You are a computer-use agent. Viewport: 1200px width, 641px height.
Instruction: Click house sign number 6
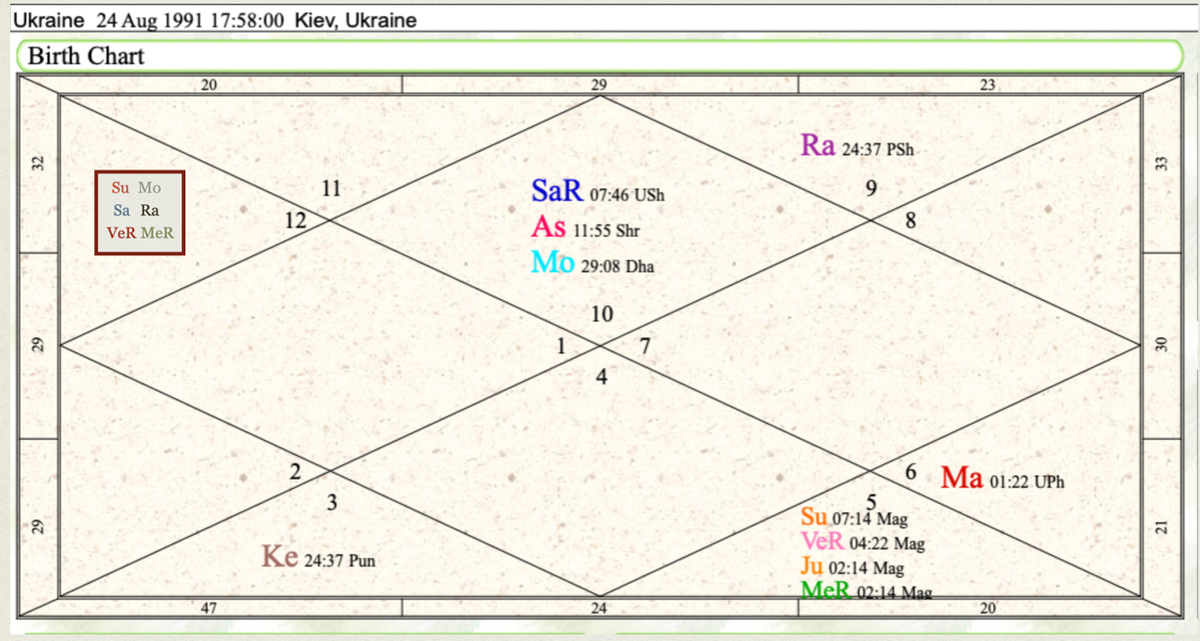coord(910,472)
